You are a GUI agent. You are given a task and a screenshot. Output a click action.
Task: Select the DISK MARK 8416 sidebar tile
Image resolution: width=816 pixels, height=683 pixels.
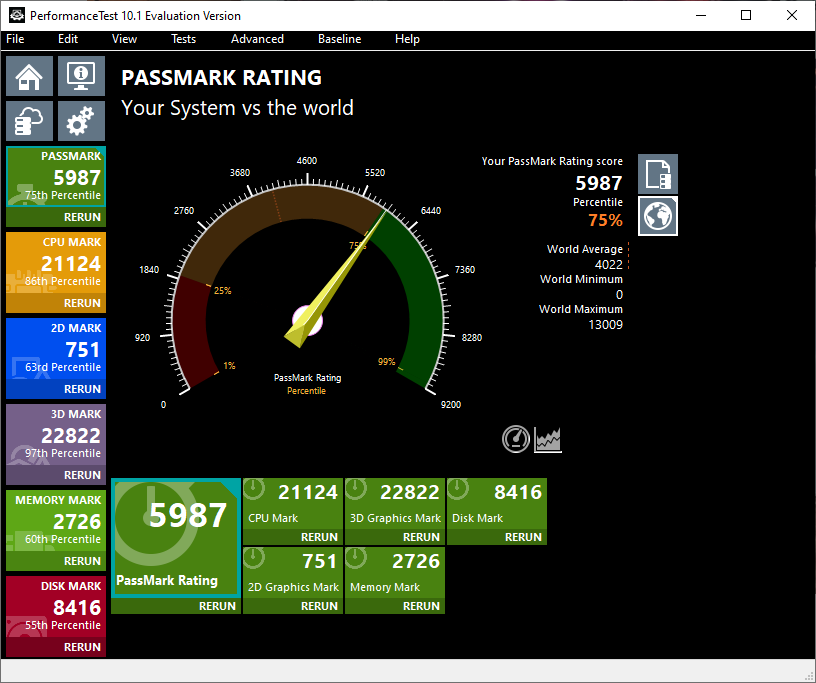click(56, 606)
